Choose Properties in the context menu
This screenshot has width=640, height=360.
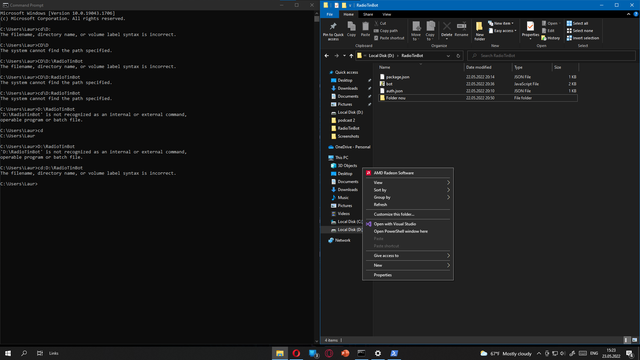pos(408,275)
